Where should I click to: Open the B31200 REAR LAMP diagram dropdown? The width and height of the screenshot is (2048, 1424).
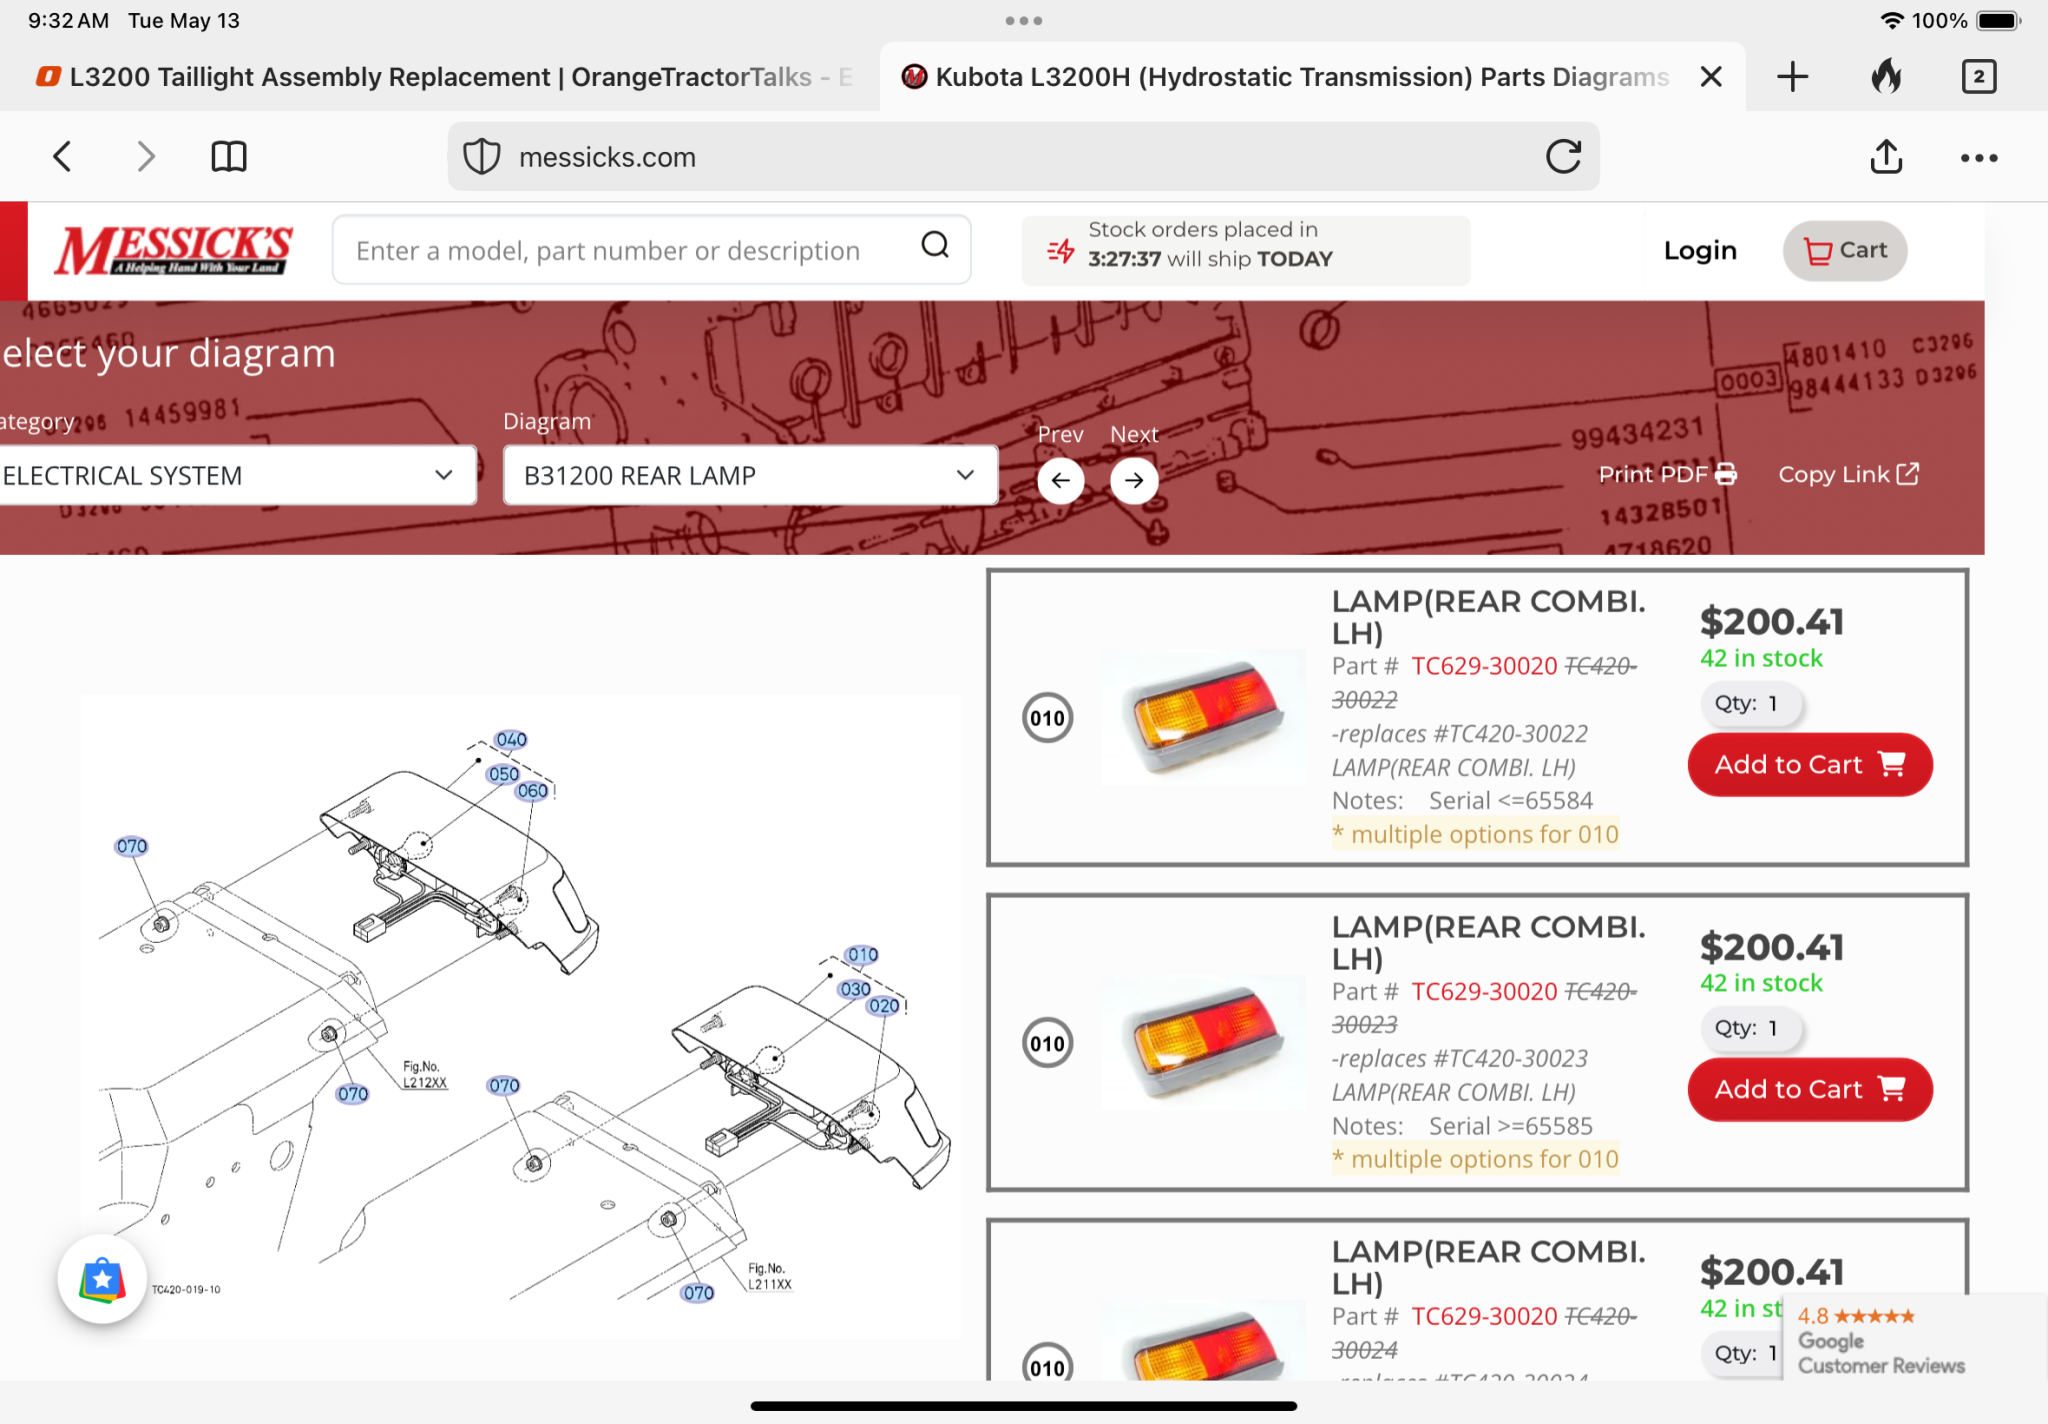pos(750,476)
